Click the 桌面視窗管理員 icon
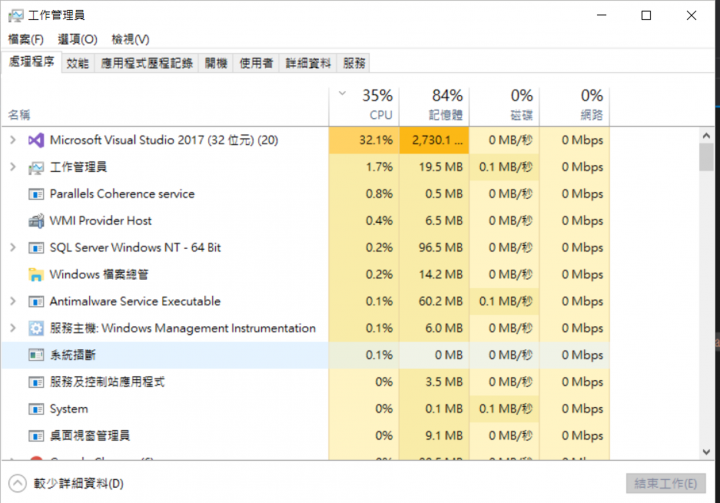This screenshot has height=503, width=720. click(x=36, y=435)
